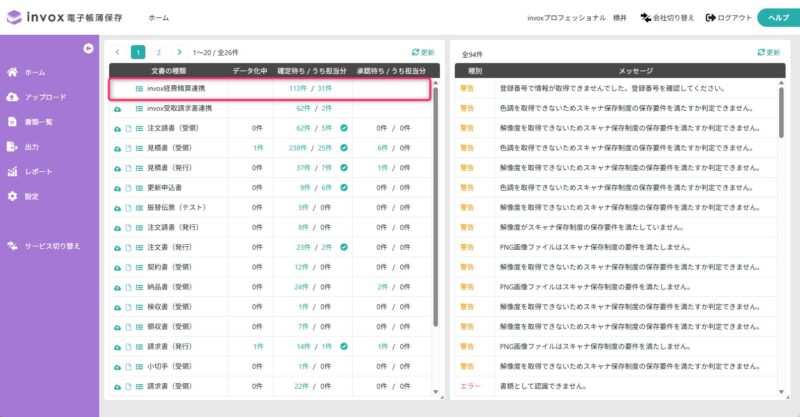This screenshot has width=800, height=417.
Task: Click message 解像度がスキャナ保存制度の保存要件を満たしていません
Action: [591, 227]
